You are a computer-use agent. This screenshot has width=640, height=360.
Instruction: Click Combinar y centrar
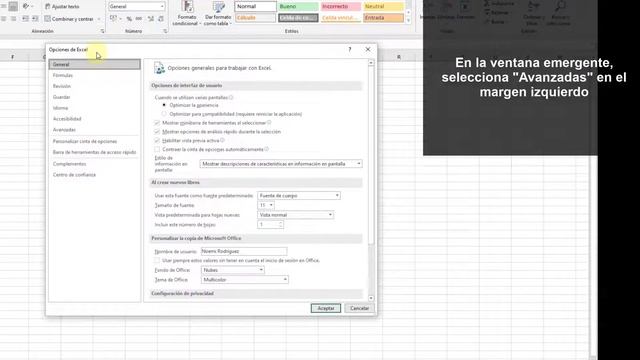pos(69,19)
